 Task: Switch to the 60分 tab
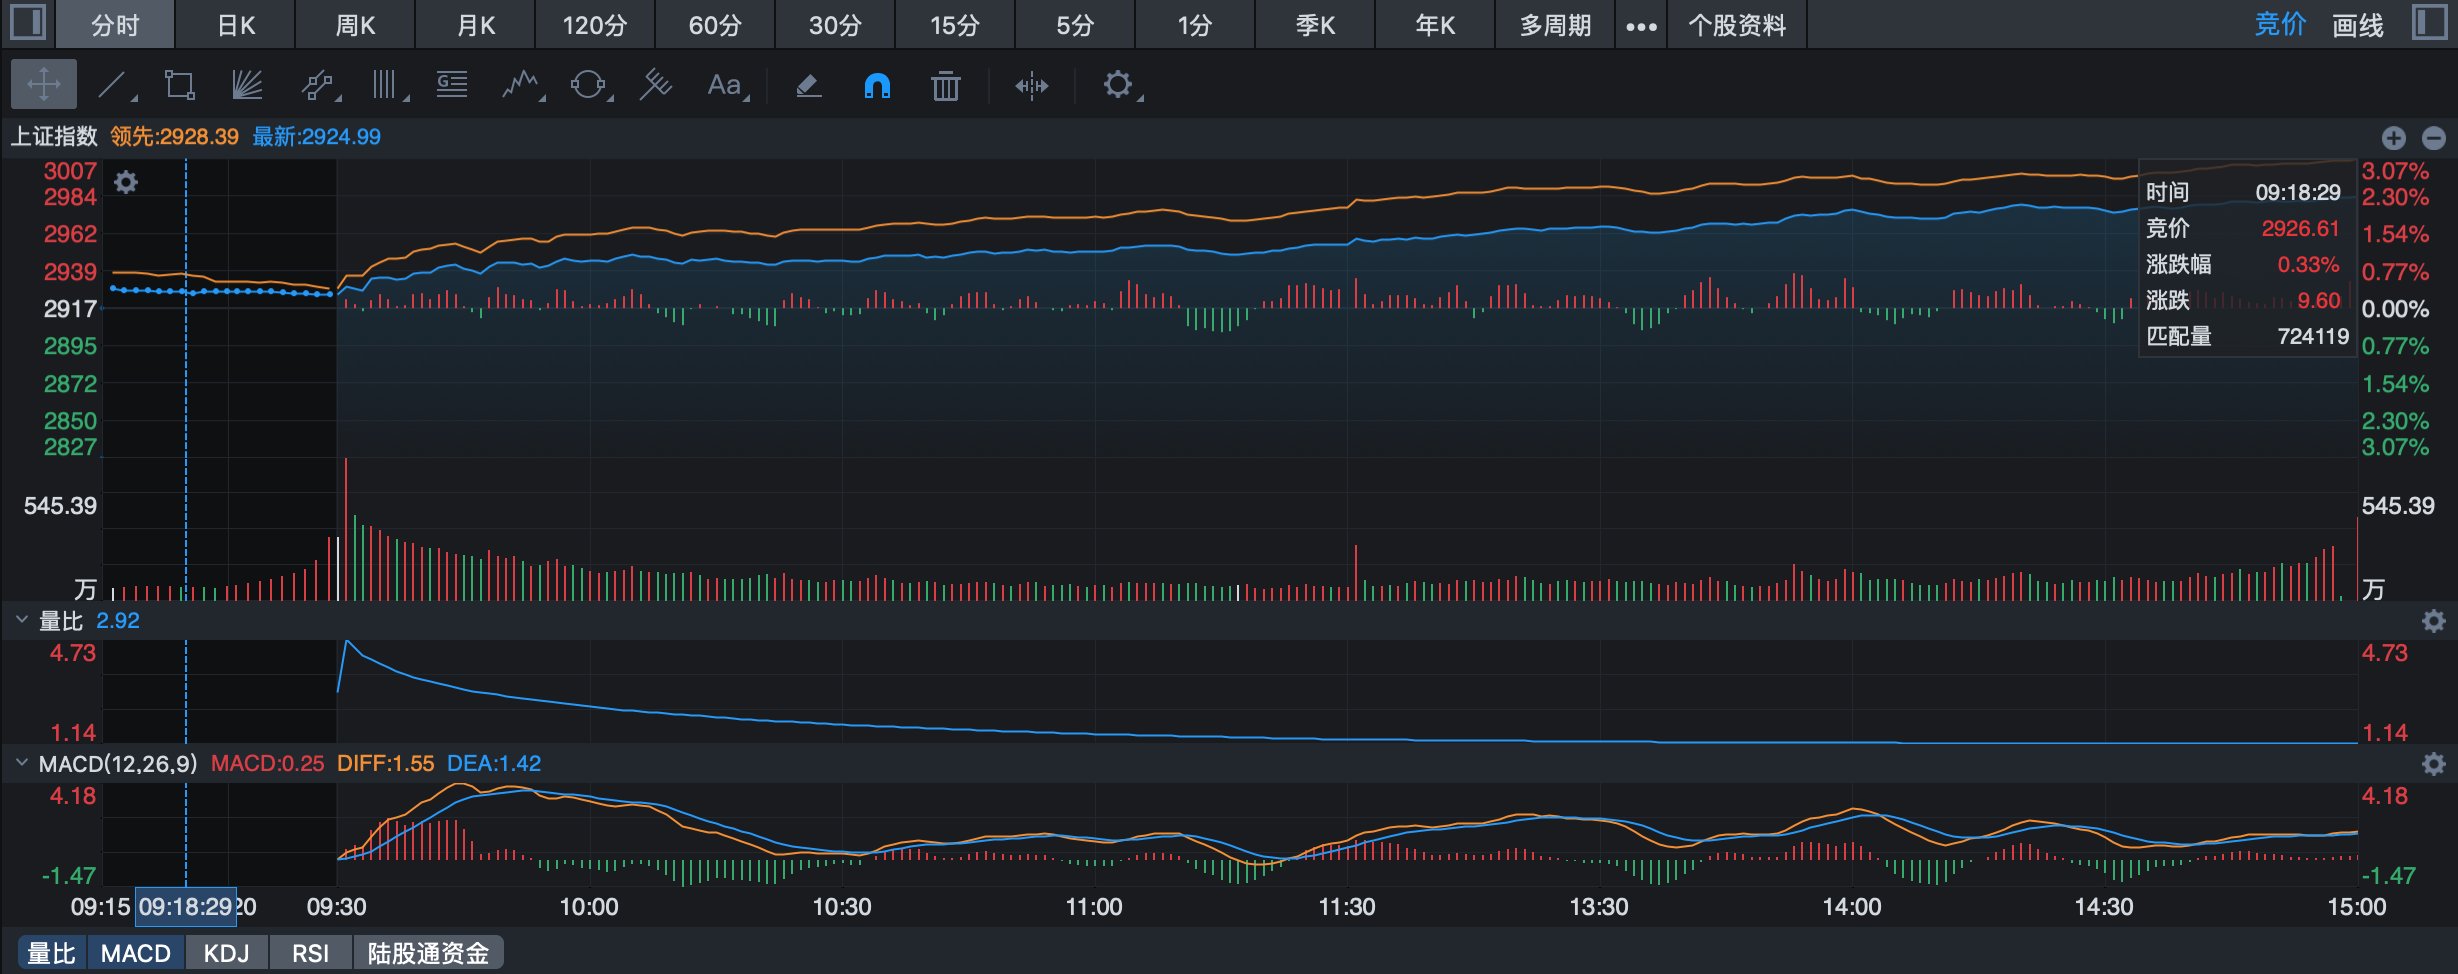(715, 25)
